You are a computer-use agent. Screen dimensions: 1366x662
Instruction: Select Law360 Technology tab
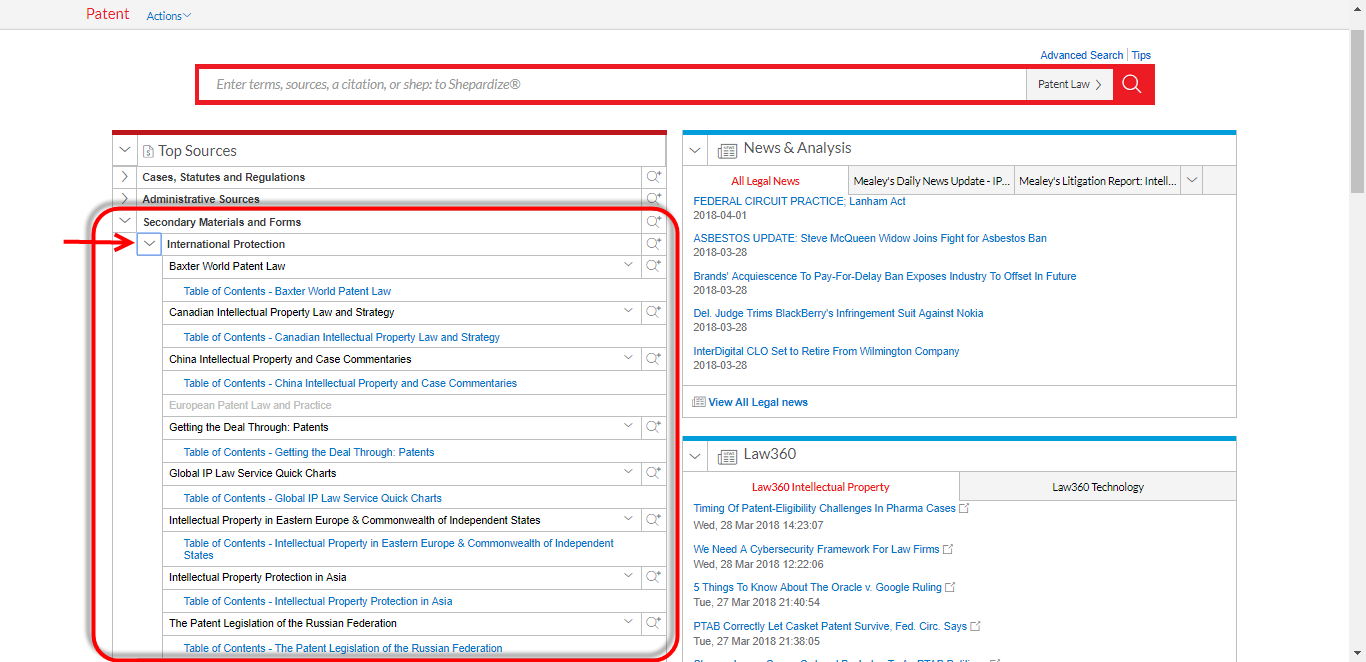tap(1097, 487)
